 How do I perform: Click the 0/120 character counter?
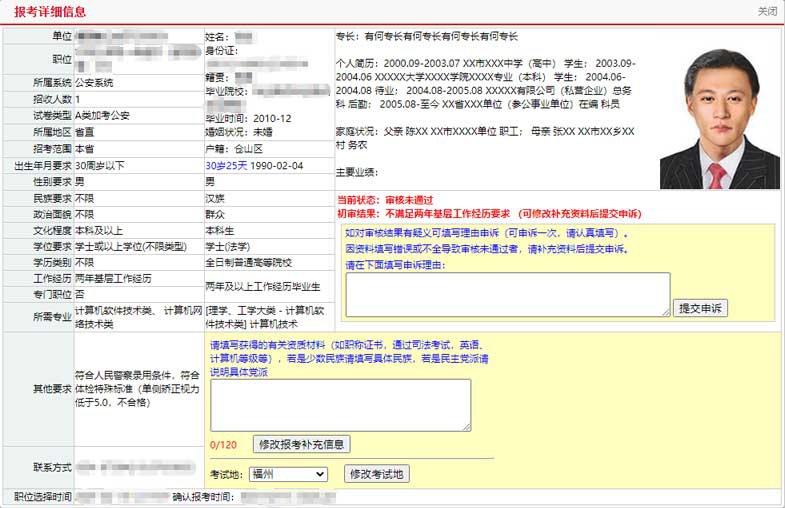[223, 444]
